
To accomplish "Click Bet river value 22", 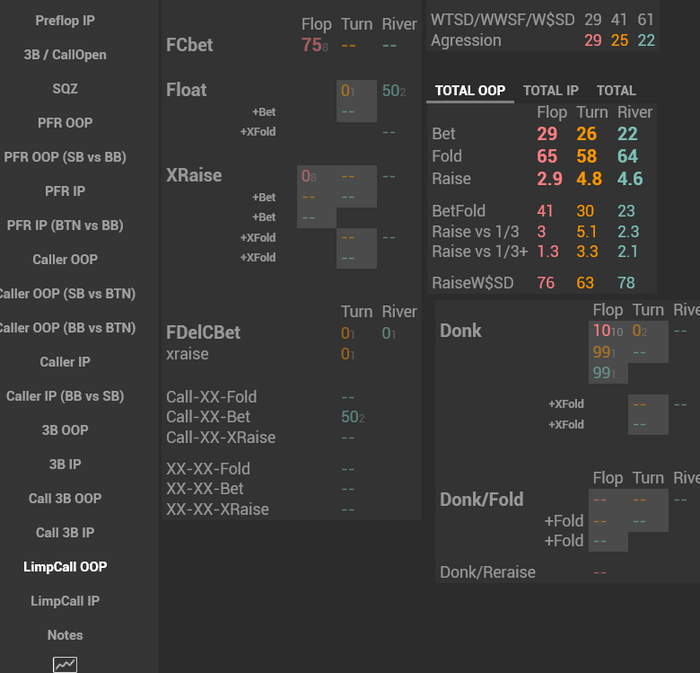I will (628, 134).
